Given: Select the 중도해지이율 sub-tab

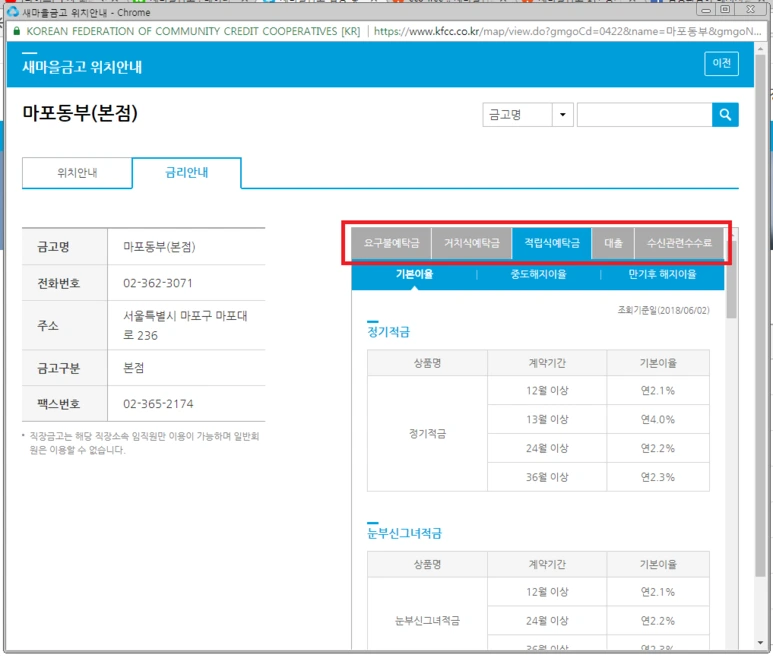Looking at the screenshot, I should [538, 274].
